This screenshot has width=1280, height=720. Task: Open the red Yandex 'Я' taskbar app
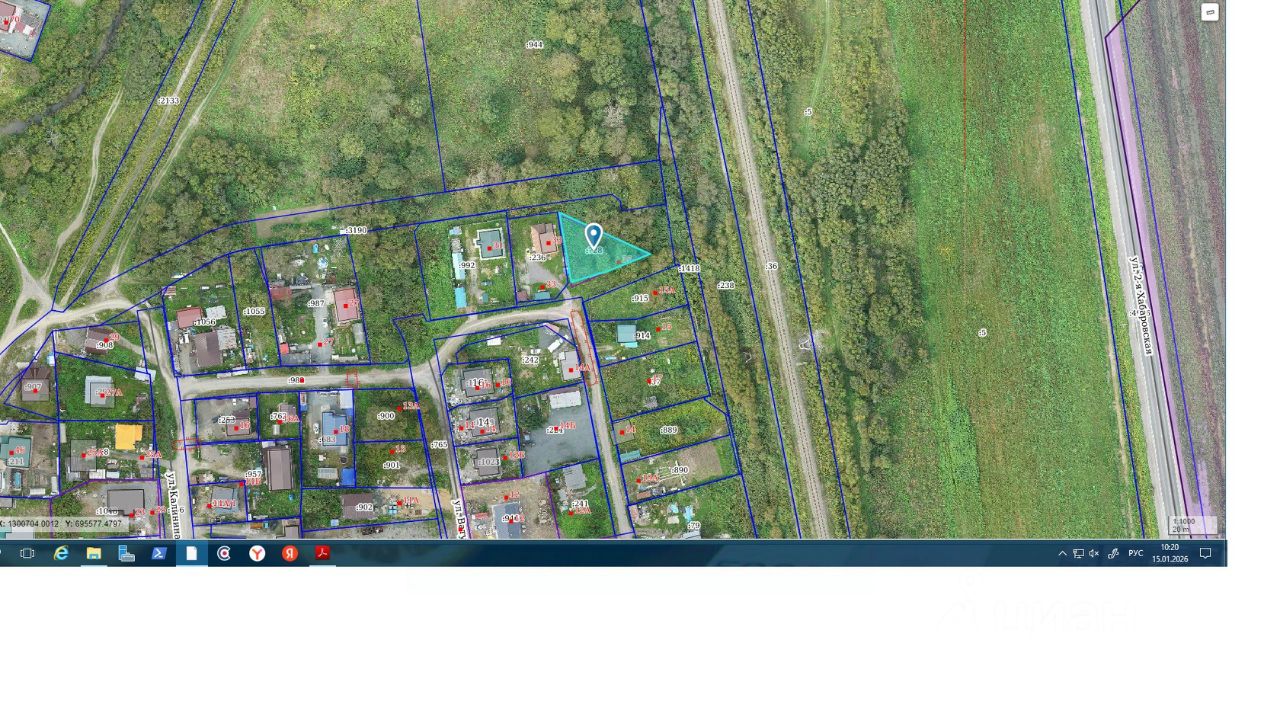(x=289, y=553)
